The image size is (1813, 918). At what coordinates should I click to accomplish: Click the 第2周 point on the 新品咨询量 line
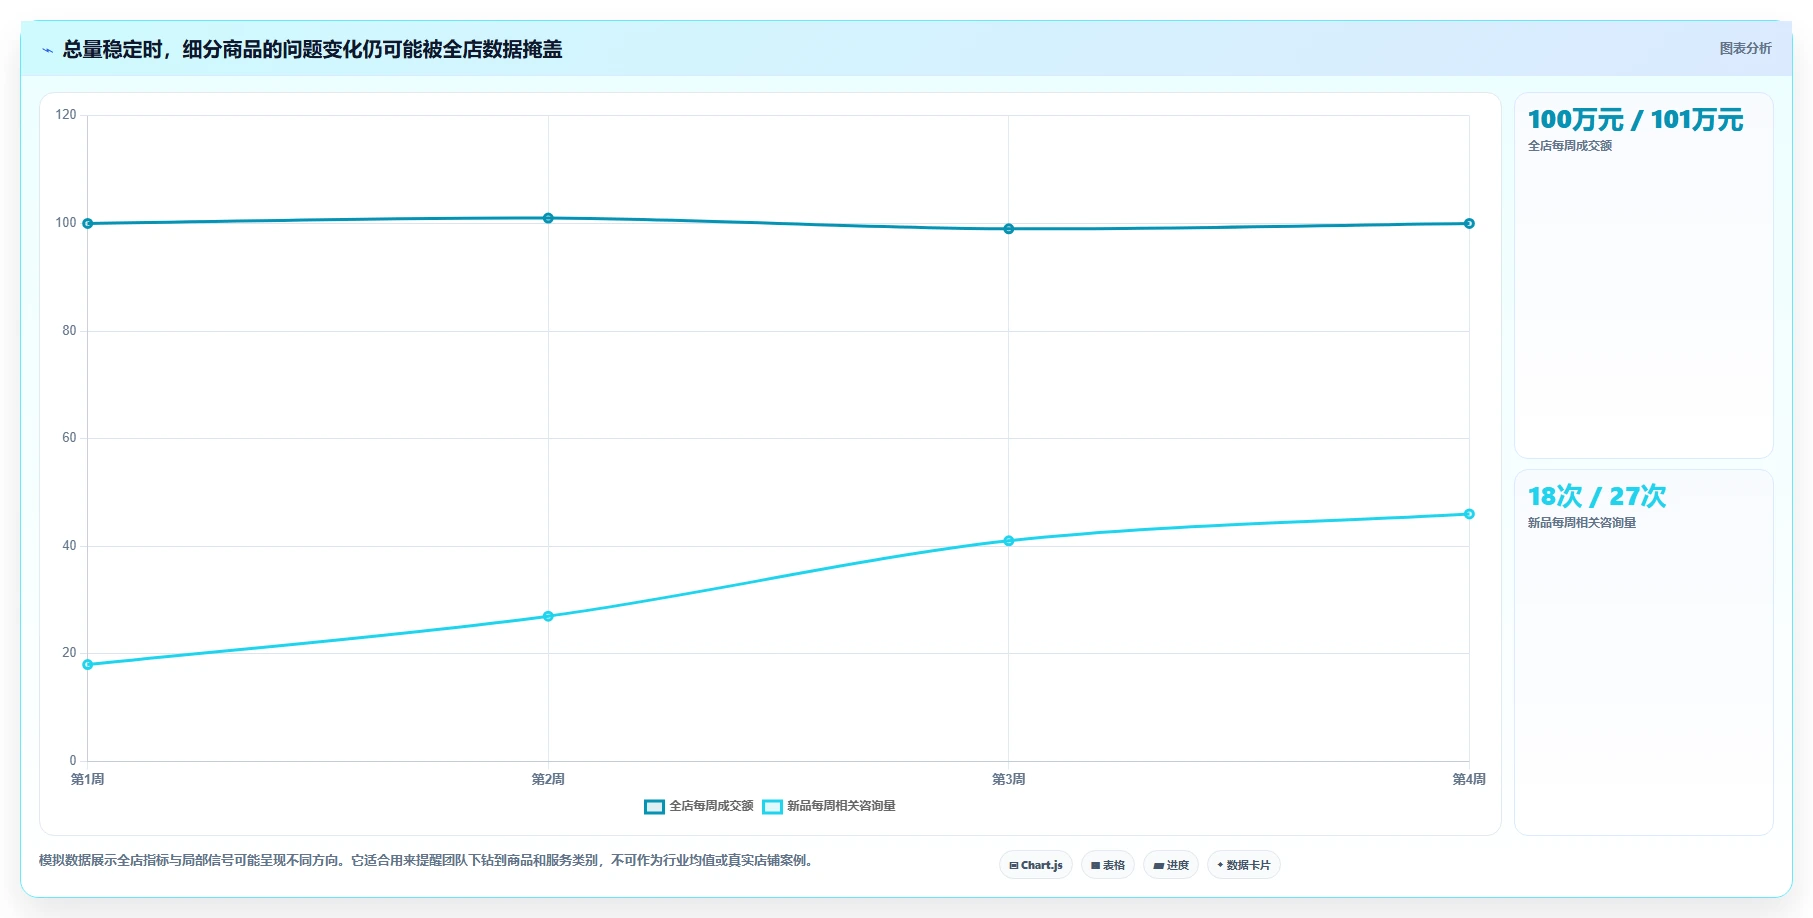tap(548, 617)
